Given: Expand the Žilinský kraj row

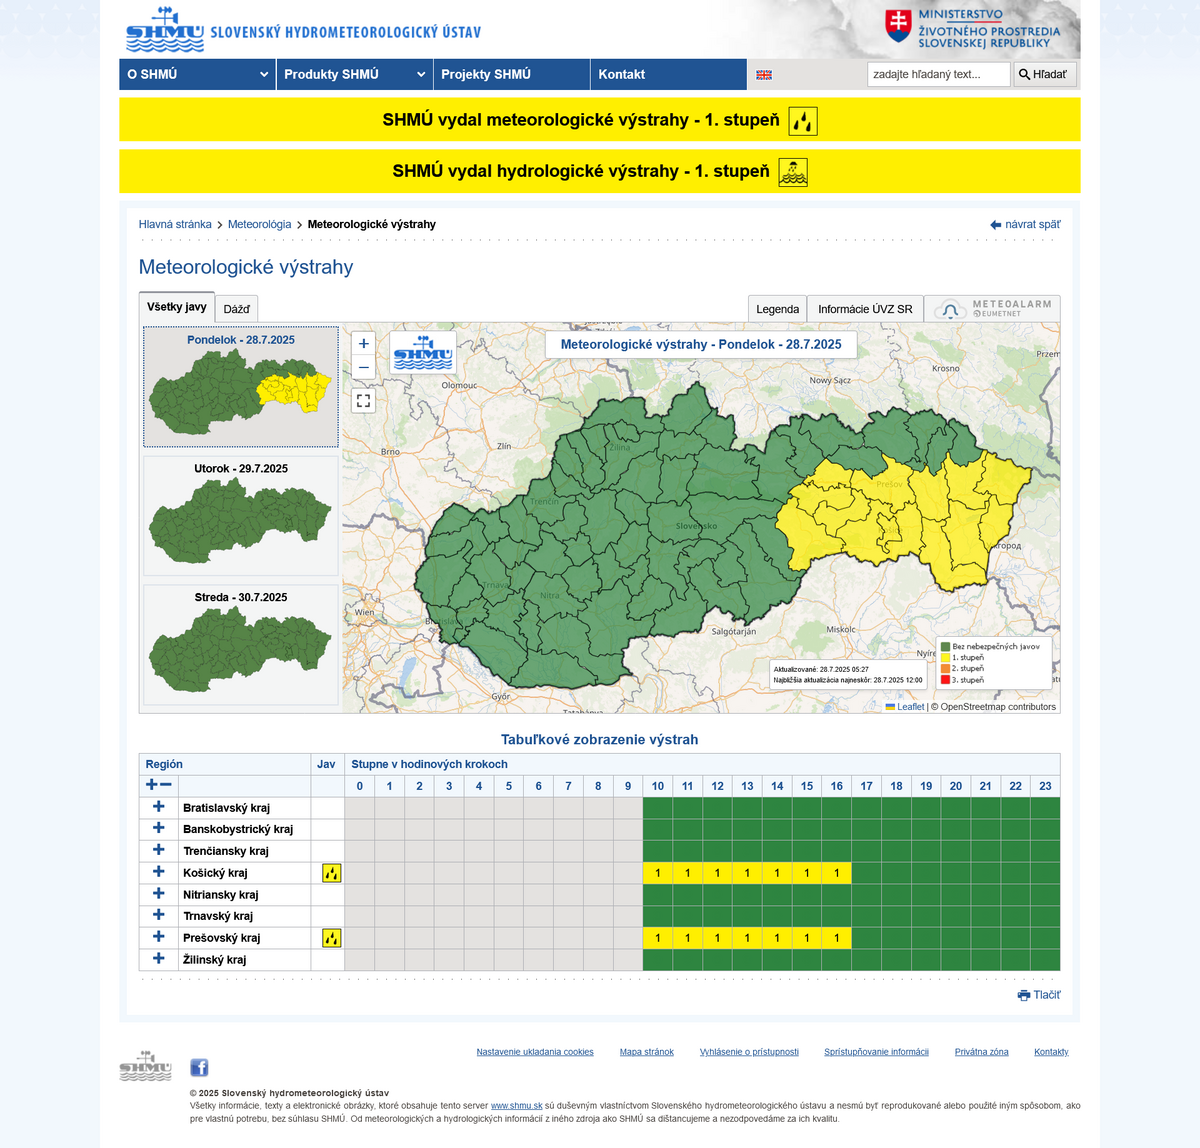Looking at the screenshot, I should coord(158,958).
